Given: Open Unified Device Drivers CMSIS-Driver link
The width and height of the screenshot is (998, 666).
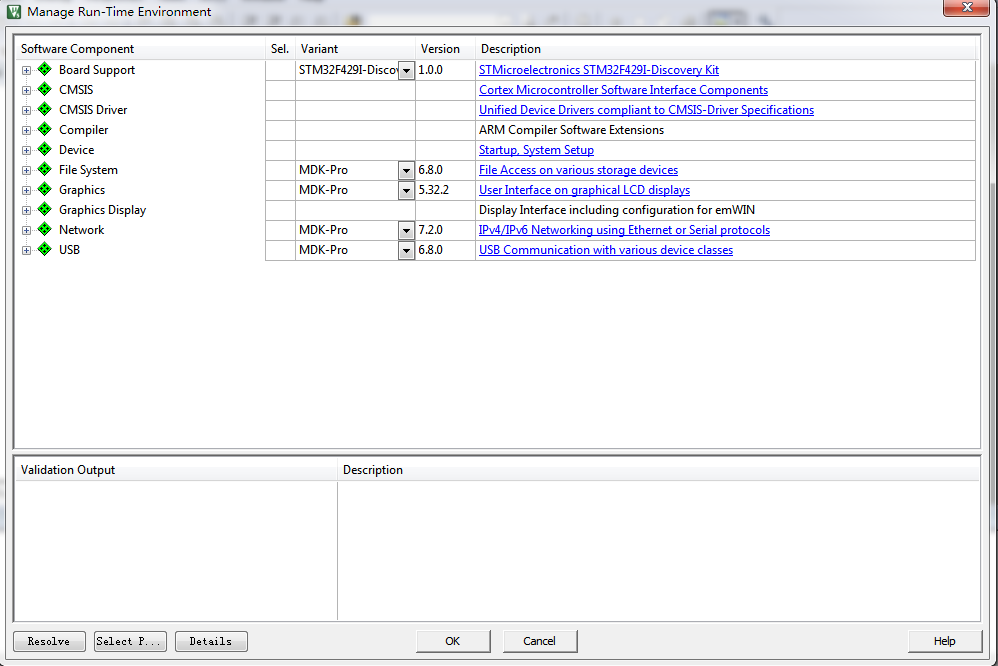Looking at the screenshot, I should point(646,110).
